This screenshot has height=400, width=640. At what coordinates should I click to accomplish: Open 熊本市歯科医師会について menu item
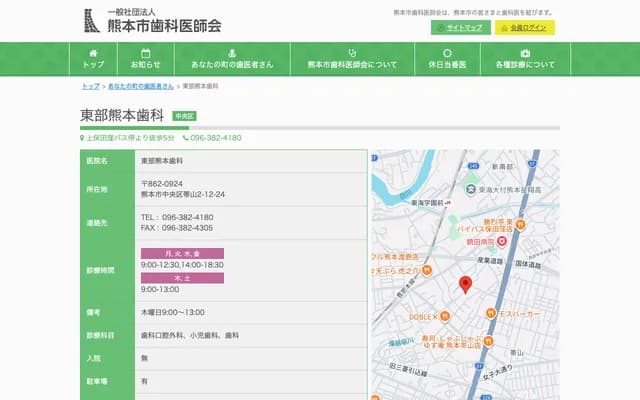pyautogui.click(x=352, y=59)
